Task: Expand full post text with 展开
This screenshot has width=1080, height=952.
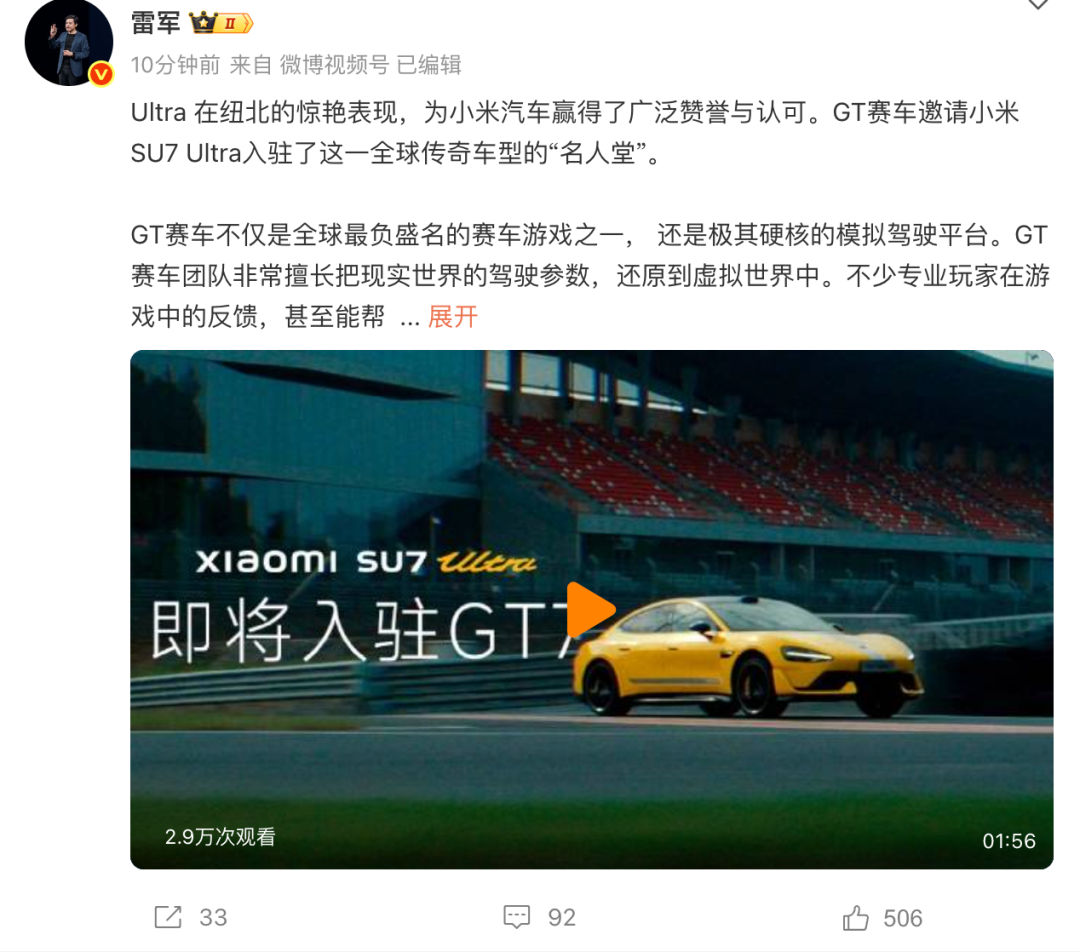Action: [x=453, y=317]
